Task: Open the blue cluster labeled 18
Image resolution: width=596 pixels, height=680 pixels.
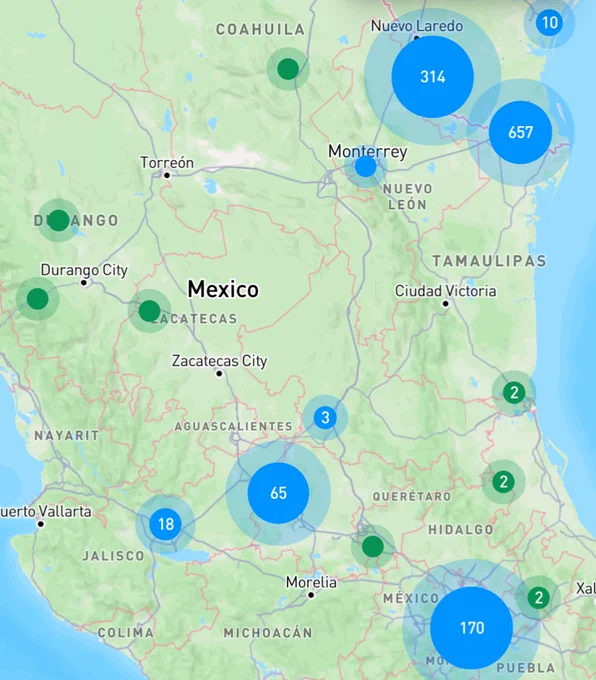Action: (165, 524)
